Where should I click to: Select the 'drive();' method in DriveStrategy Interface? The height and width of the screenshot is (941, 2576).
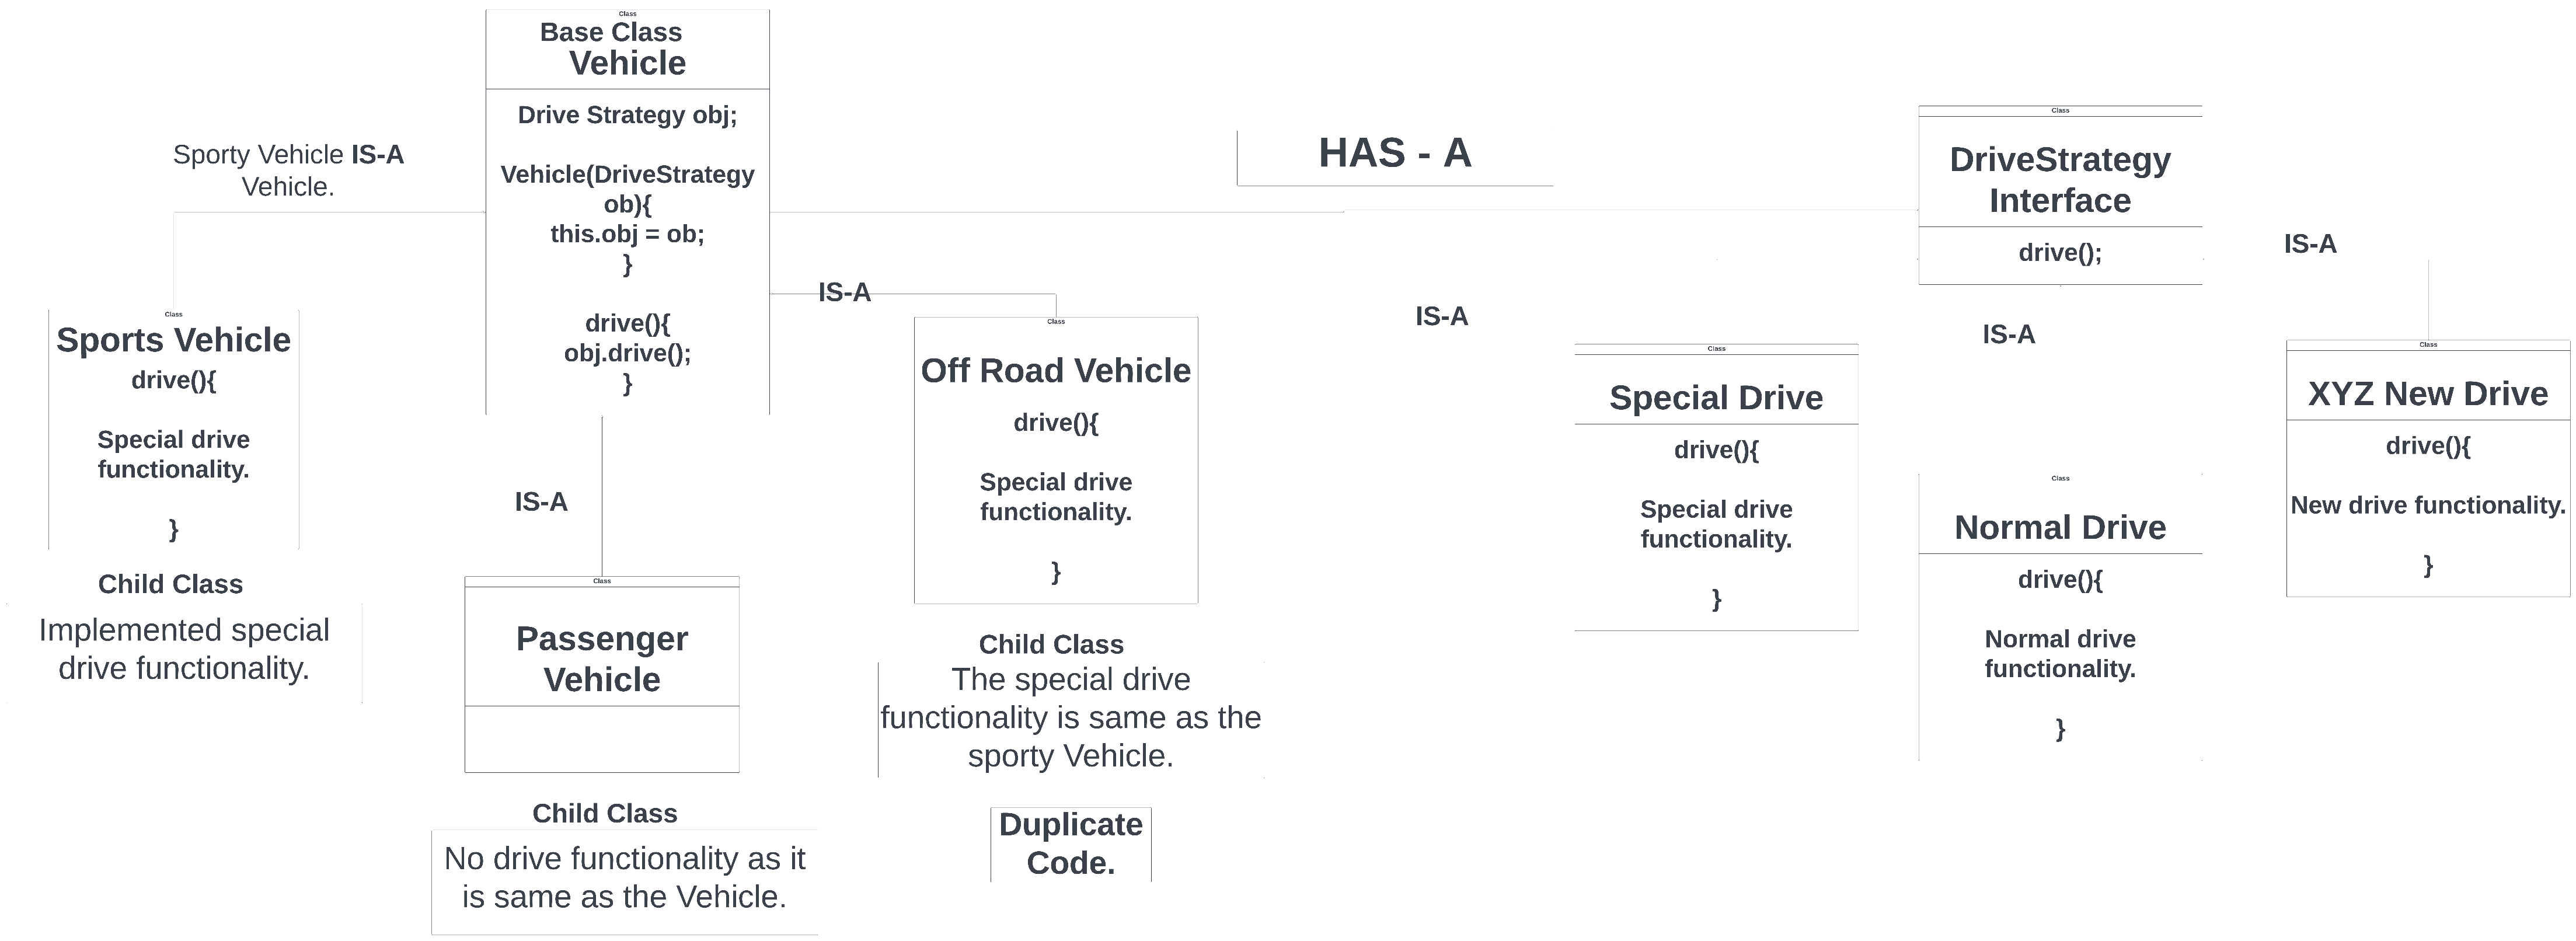tap(2060, 252)
